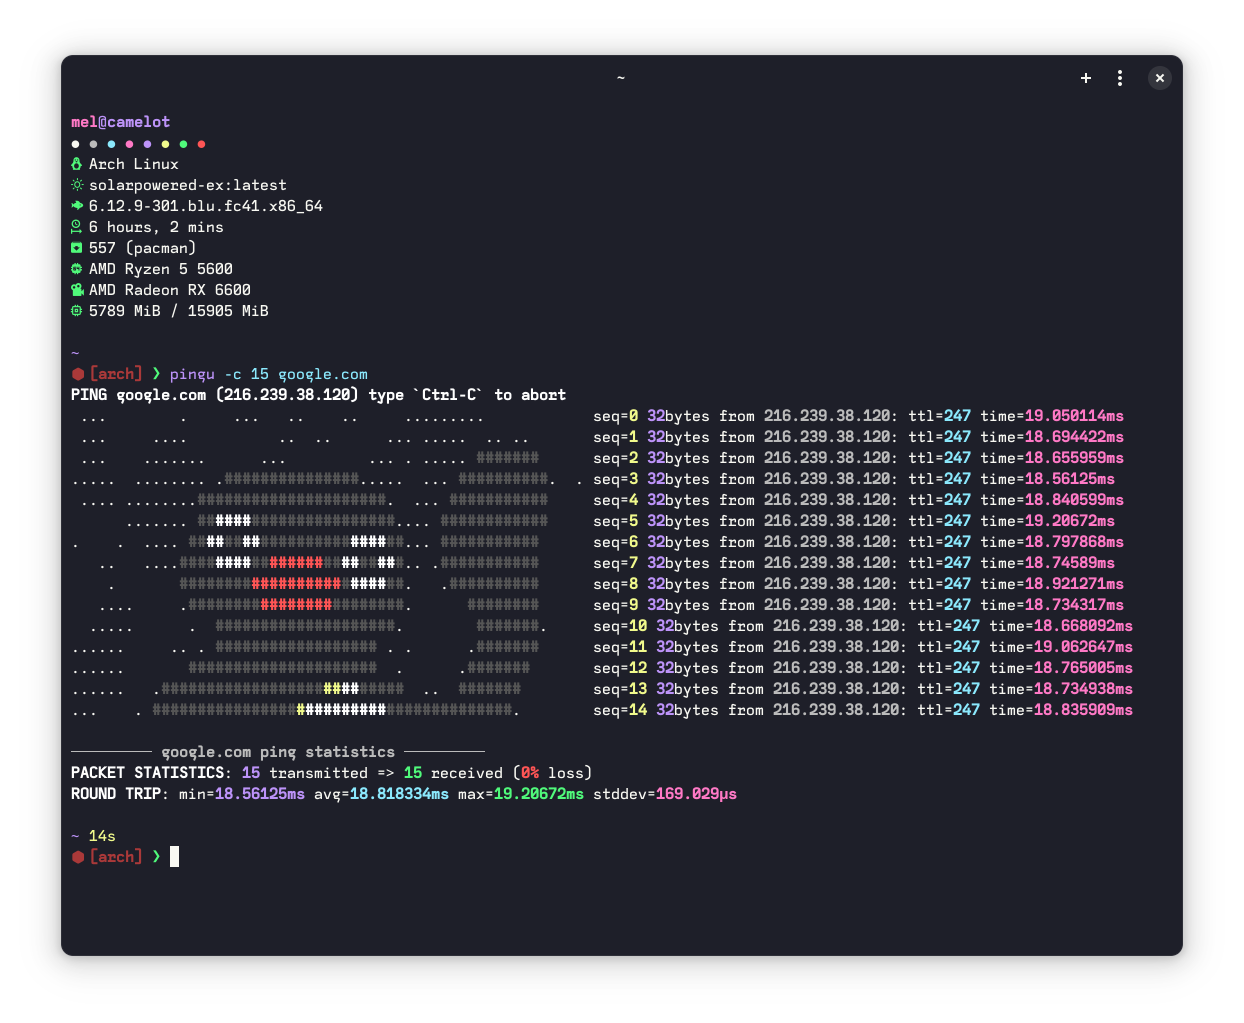
Task: Click the red dot in the color palette row
Action: 201,144
